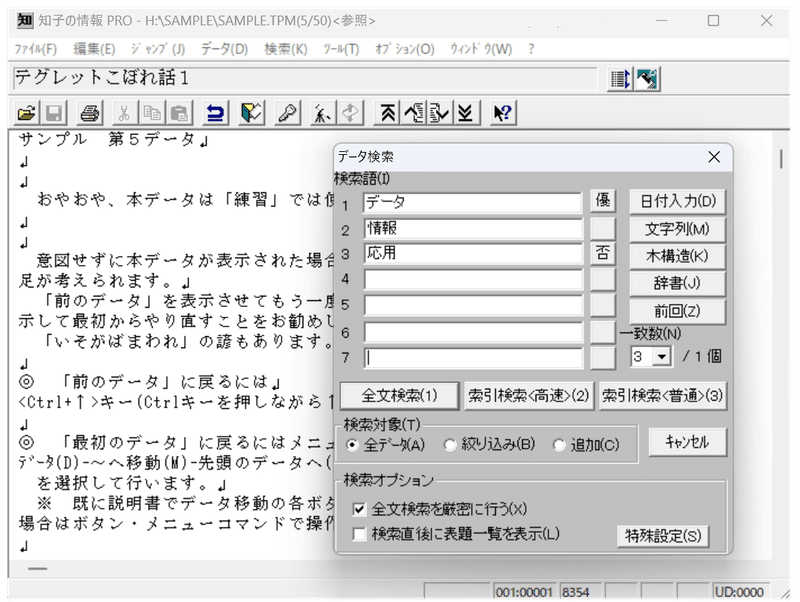
Task: Click the open book icon in toolbar
Action: tap(252, 113)
